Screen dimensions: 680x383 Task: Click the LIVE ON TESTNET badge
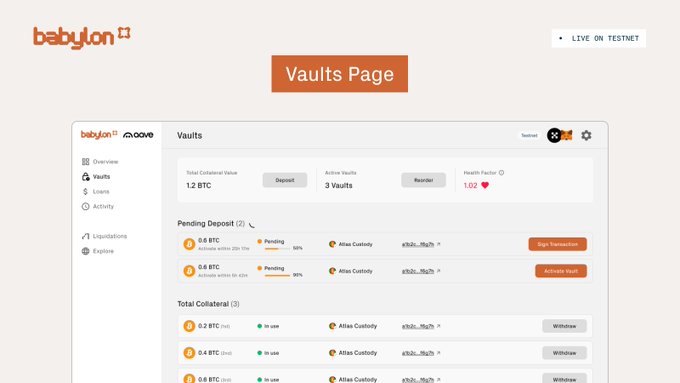598,38
